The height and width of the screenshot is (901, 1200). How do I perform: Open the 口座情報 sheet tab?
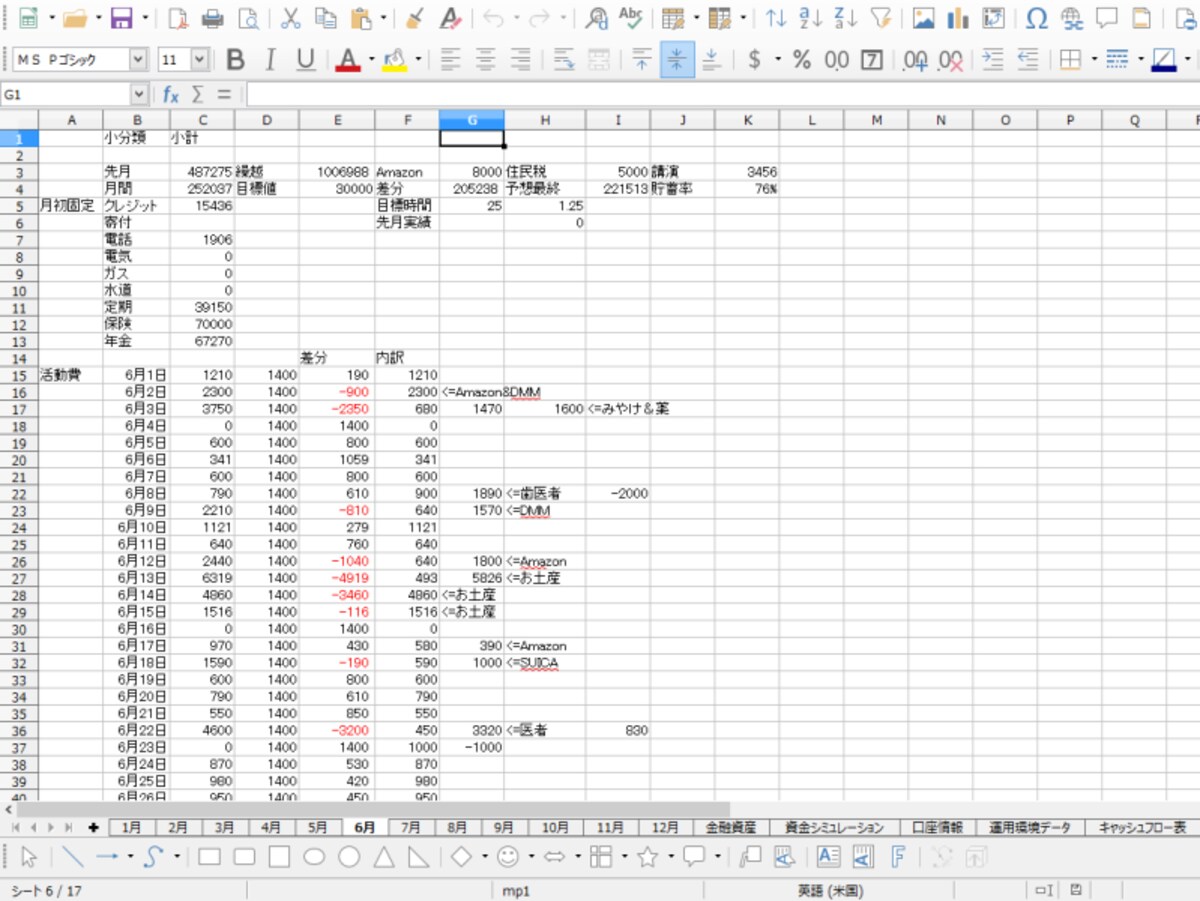937,827
